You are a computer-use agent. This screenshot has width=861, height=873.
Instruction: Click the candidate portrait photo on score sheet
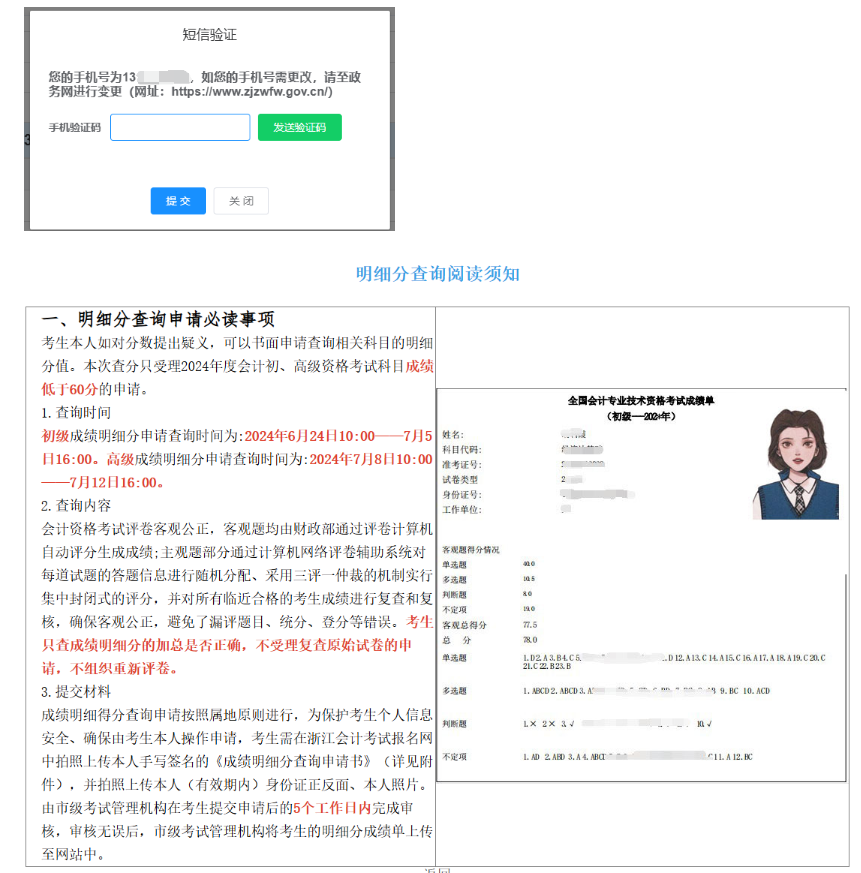[796, 464]
